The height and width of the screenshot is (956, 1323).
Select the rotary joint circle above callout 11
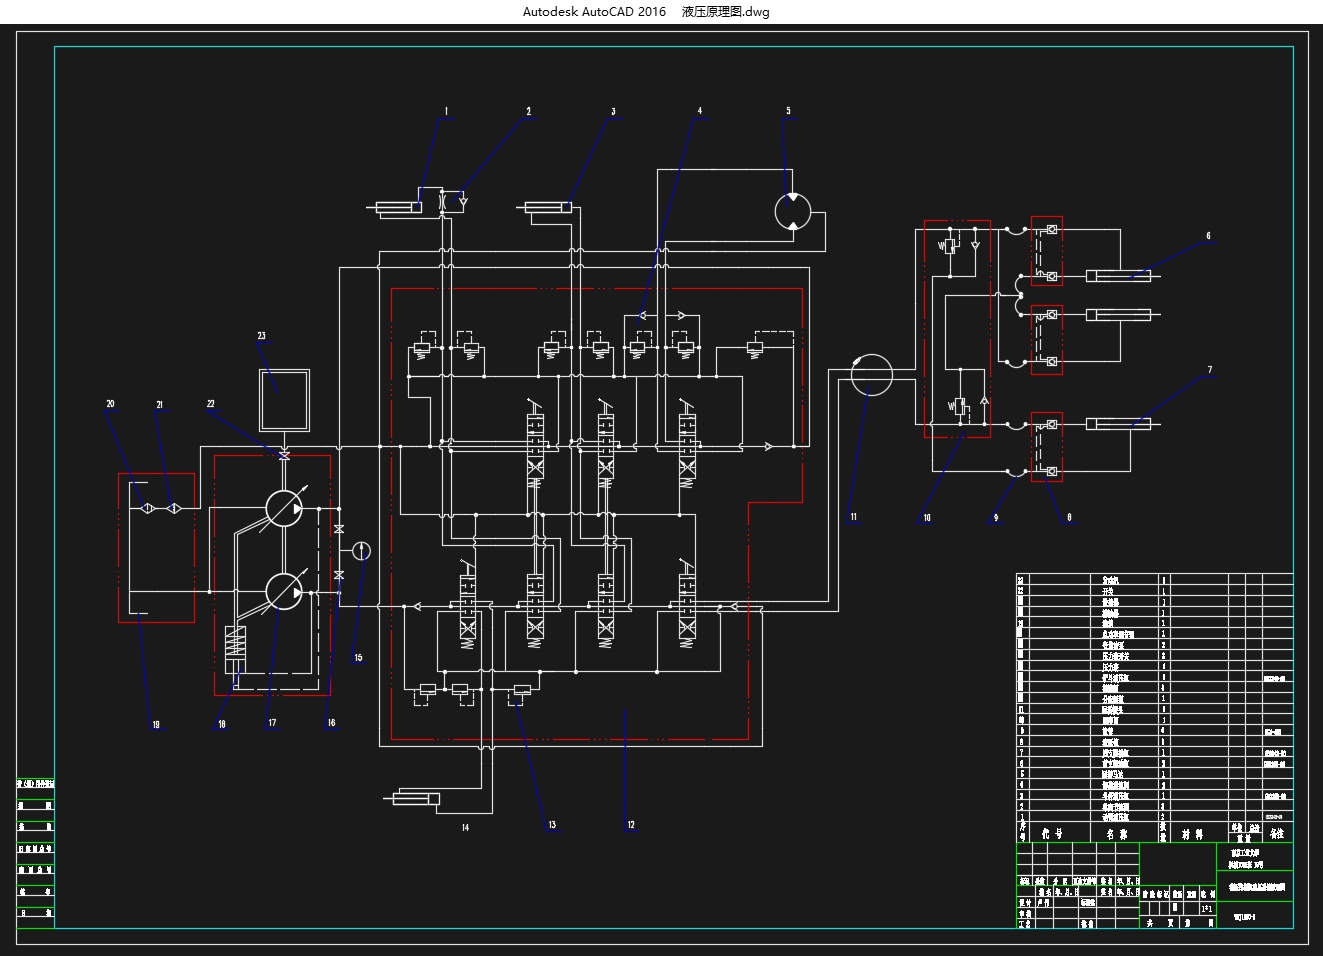pyautogui.click(x=871, y=374)
